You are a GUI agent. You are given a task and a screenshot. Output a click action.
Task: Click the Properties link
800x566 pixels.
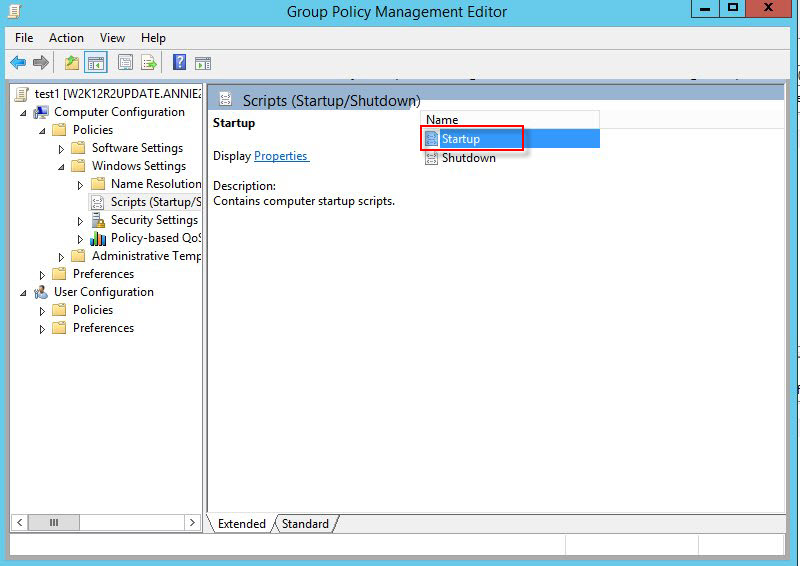coord(281,156)
